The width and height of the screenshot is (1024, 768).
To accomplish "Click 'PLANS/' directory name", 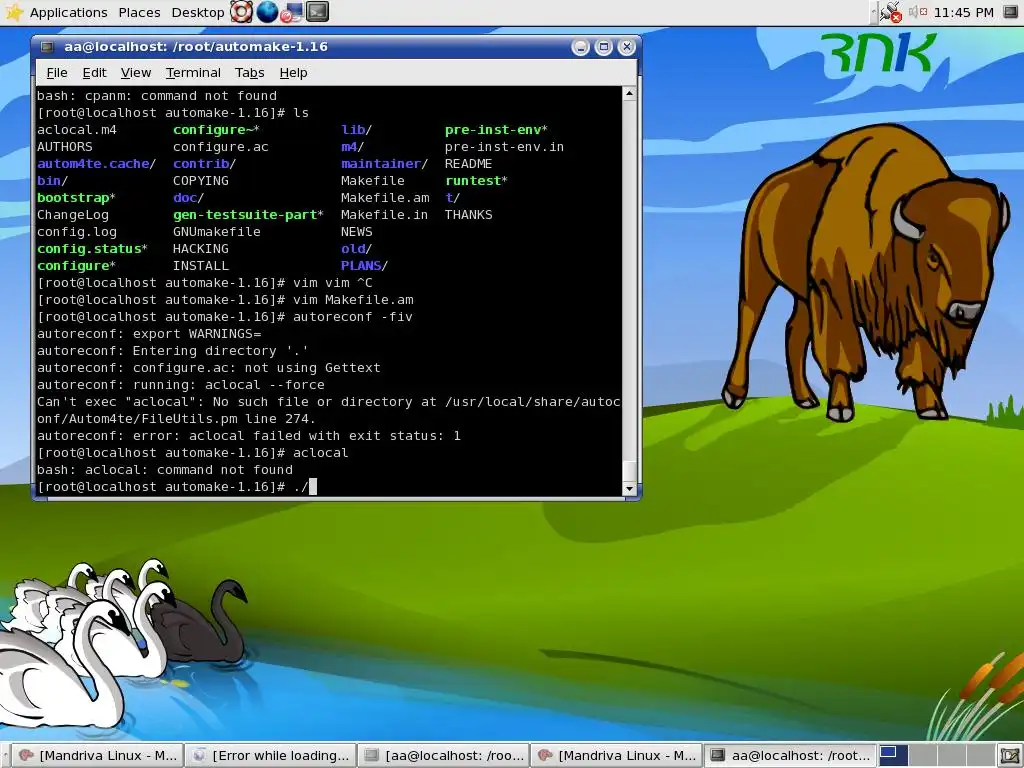I will point(364,266).
